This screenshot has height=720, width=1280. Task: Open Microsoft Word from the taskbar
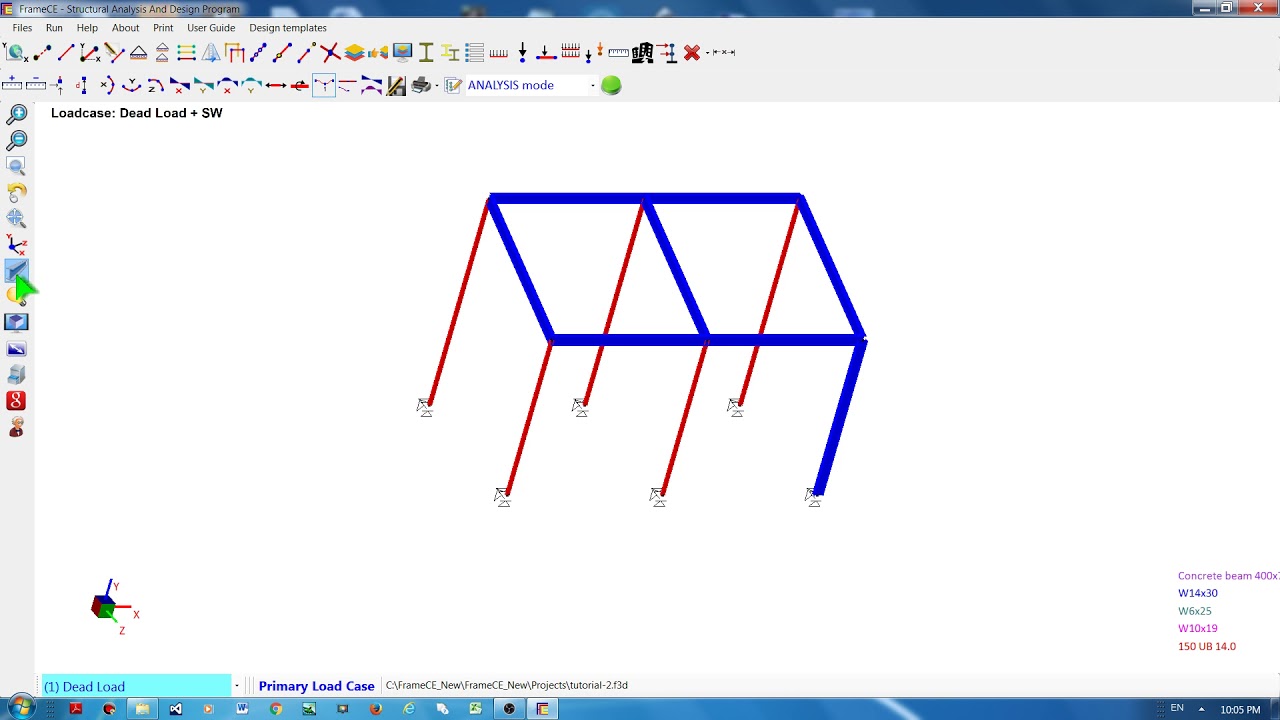242,709
